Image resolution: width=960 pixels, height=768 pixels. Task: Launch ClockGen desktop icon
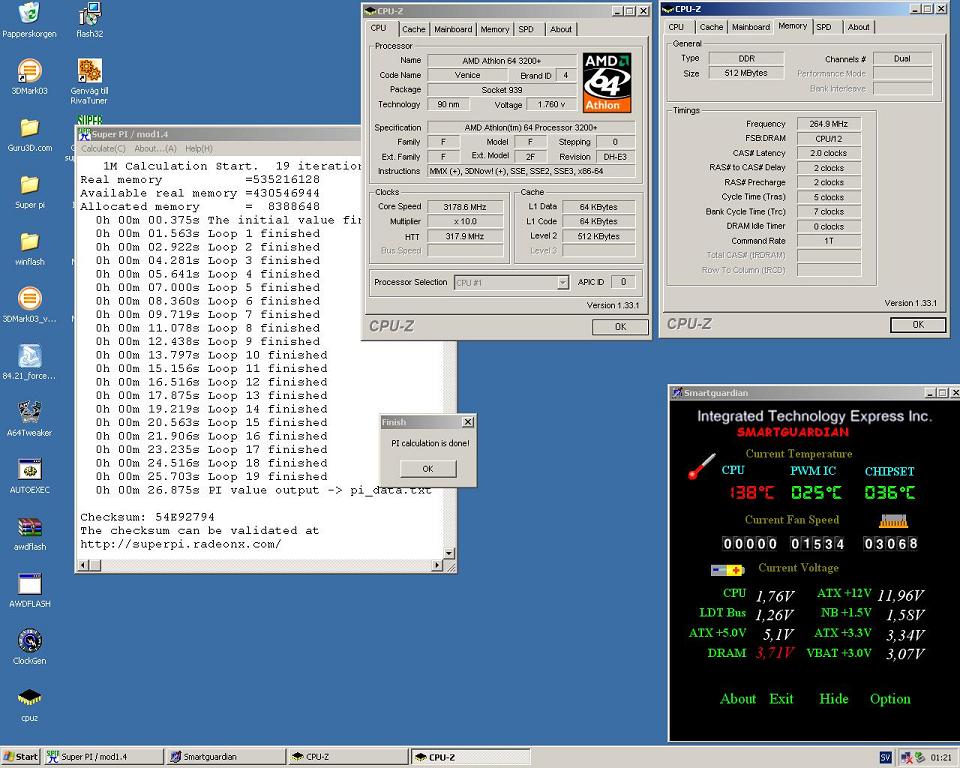point(29,641)
